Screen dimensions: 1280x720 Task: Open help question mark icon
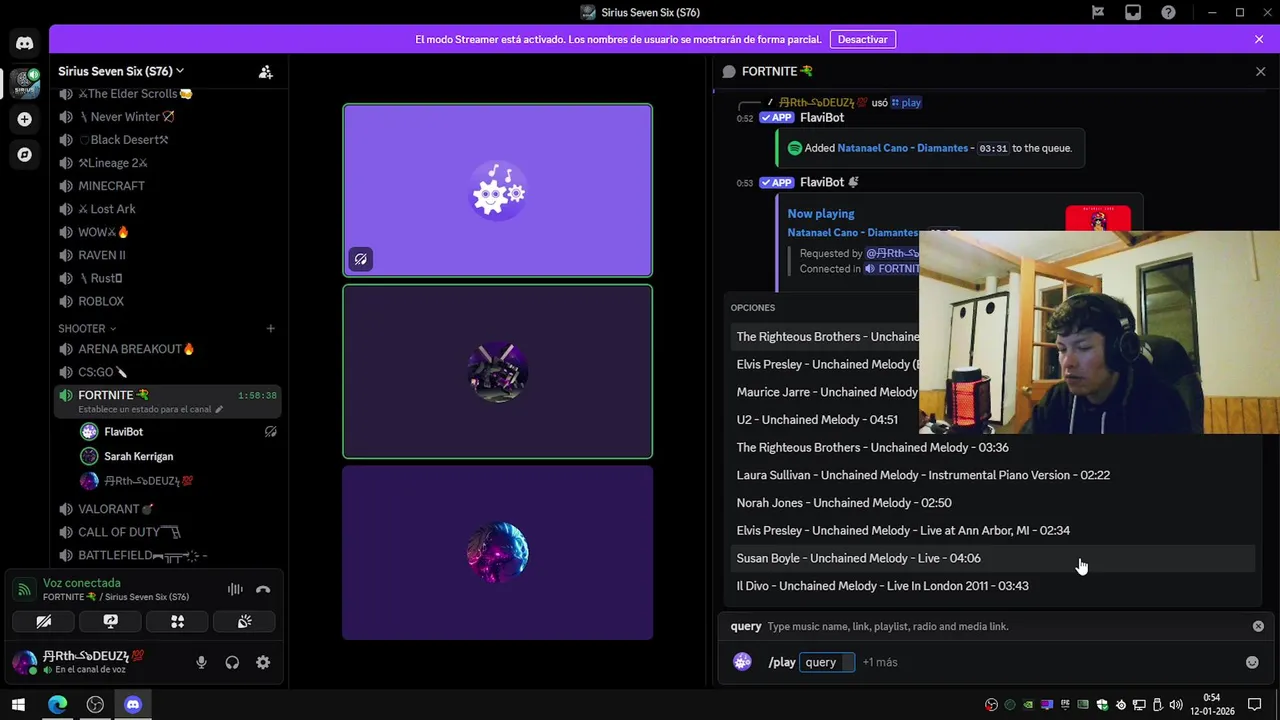point(1168,12)
